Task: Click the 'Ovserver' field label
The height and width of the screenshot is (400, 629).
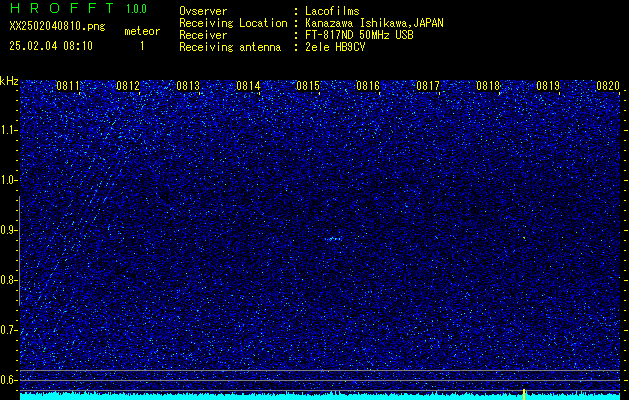Action: [x=203, y=11]
